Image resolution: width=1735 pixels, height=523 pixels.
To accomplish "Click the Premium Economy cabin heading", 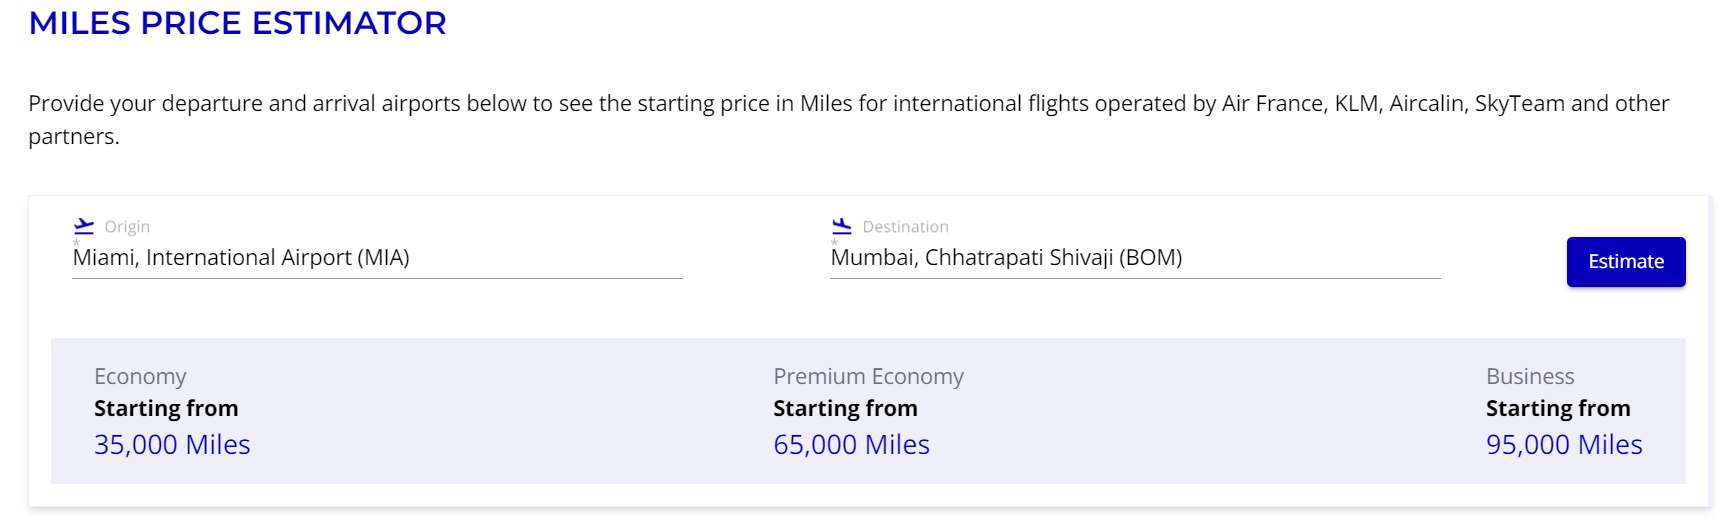I will pyautogui.click(x=868, y=377).
